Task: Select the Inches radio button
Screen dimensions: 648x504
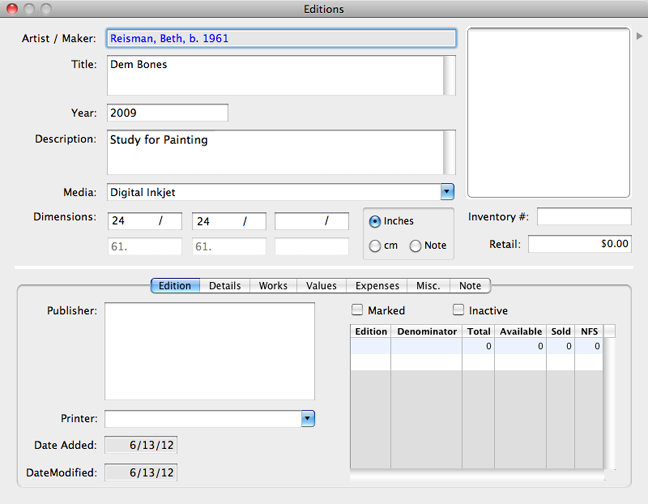Action: [375, 221]
